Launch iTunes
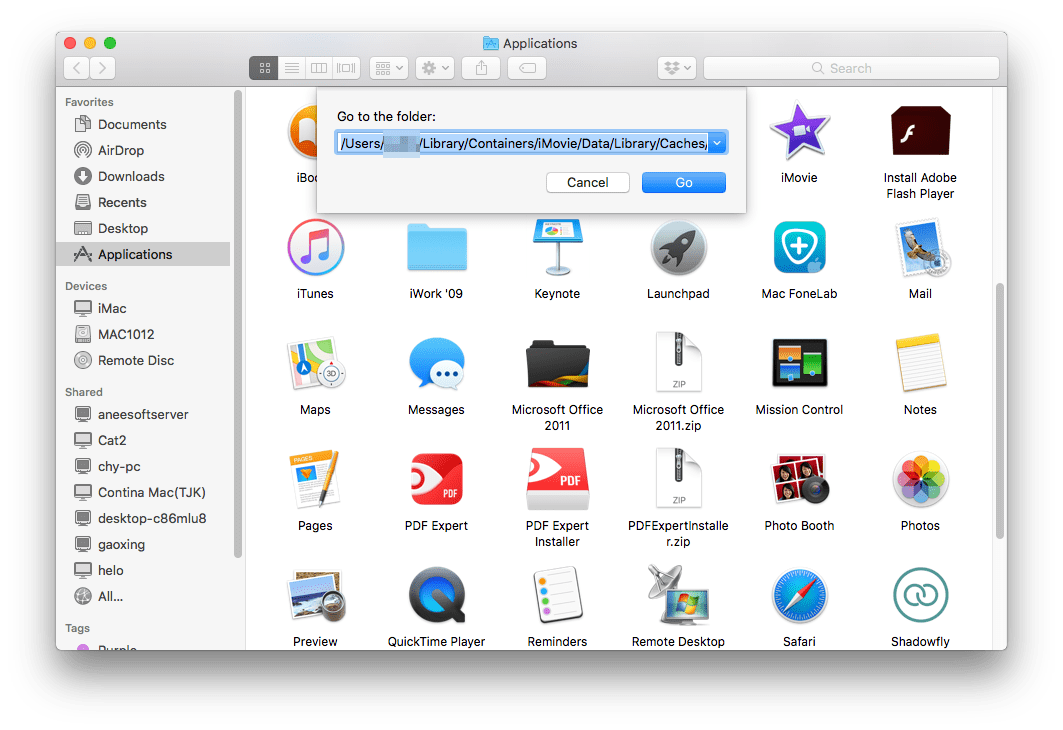The height and width of the screenshot is (730, 1063). click(315, 247)
